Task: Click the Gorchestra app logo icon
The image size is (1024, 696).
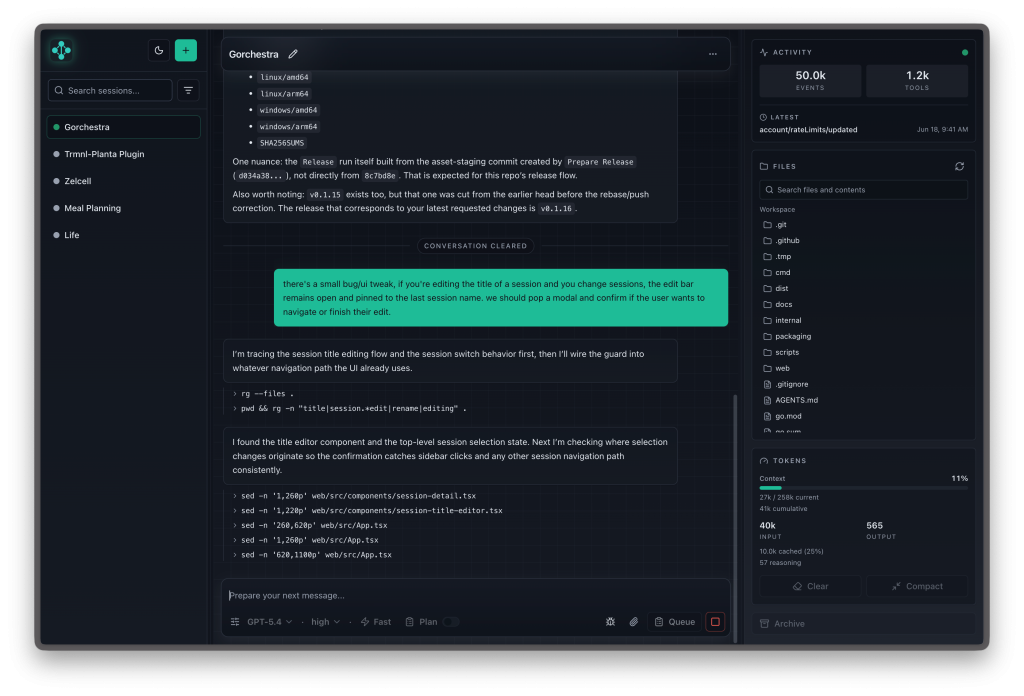Action: pos(61,50)
